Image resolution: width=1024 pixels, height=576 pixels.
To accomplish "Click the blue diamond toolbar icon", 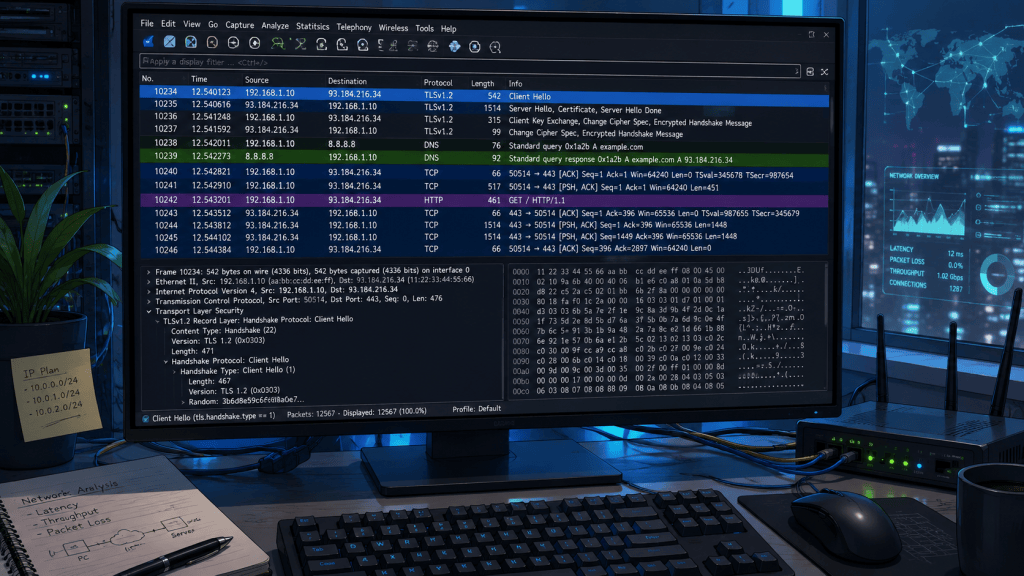I will pos(455,46).
